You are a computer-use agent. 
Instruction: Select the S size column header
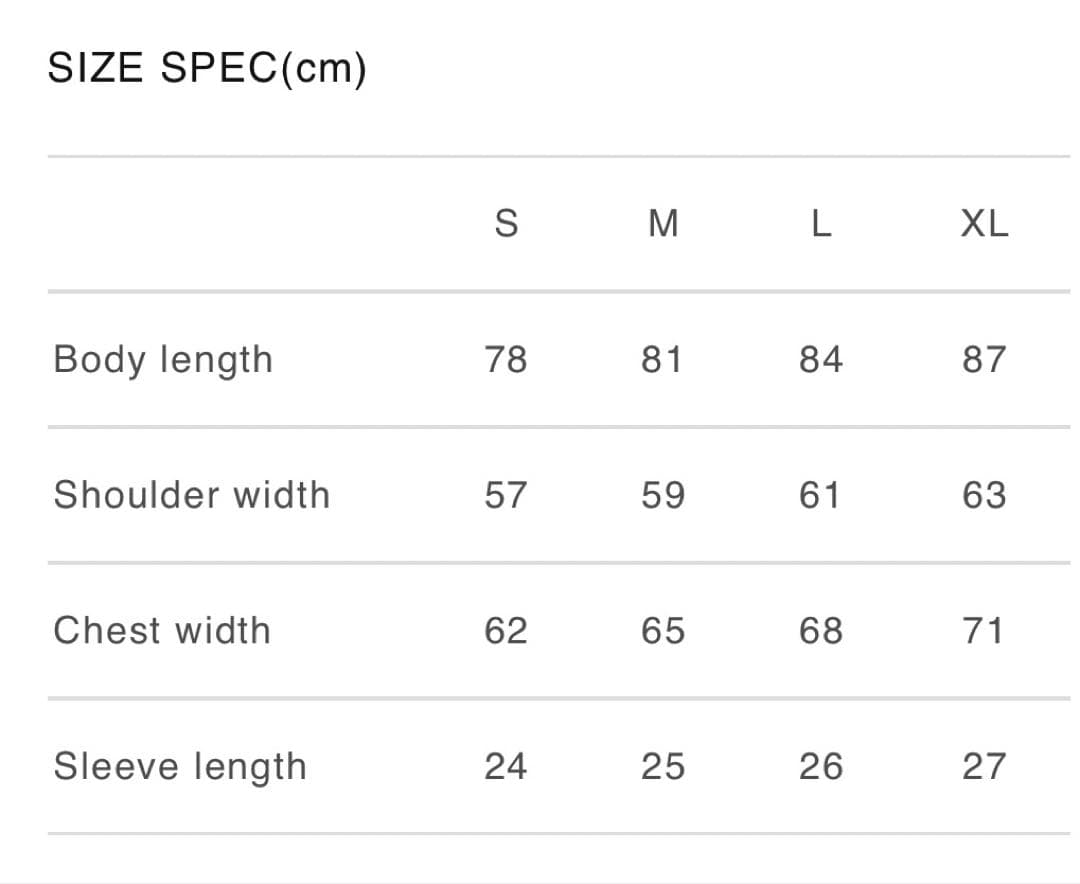[506, 223]
